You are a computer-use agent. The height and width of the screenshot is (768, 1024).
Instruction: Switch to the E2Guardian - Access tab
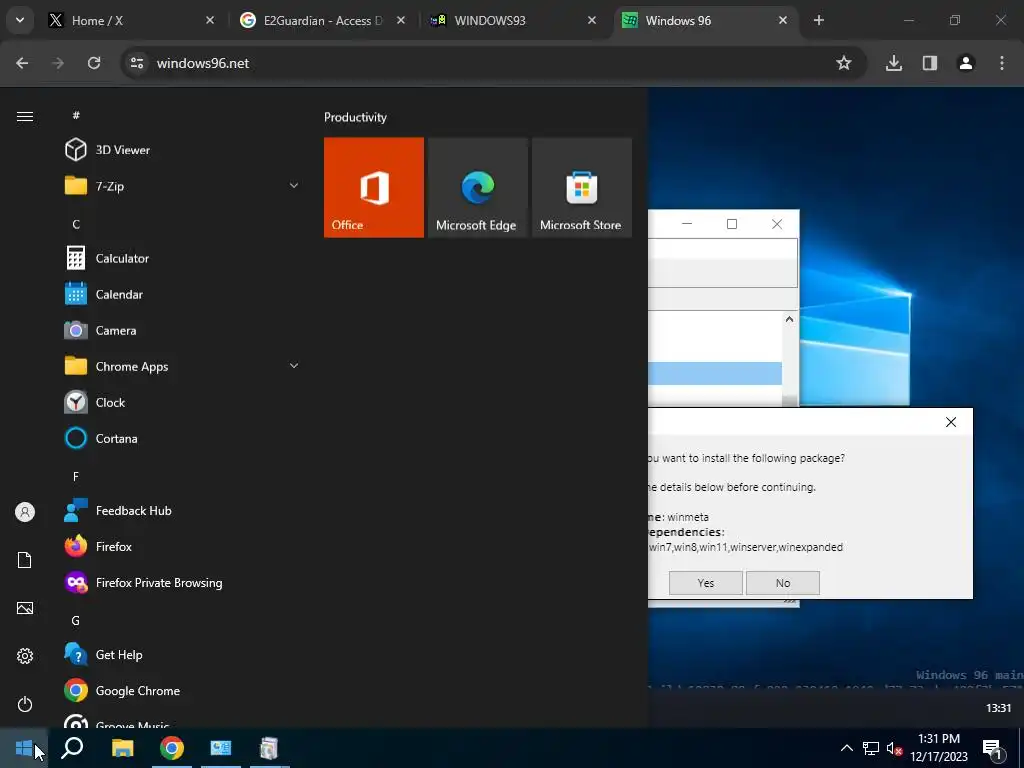click(x=323, y=21)
